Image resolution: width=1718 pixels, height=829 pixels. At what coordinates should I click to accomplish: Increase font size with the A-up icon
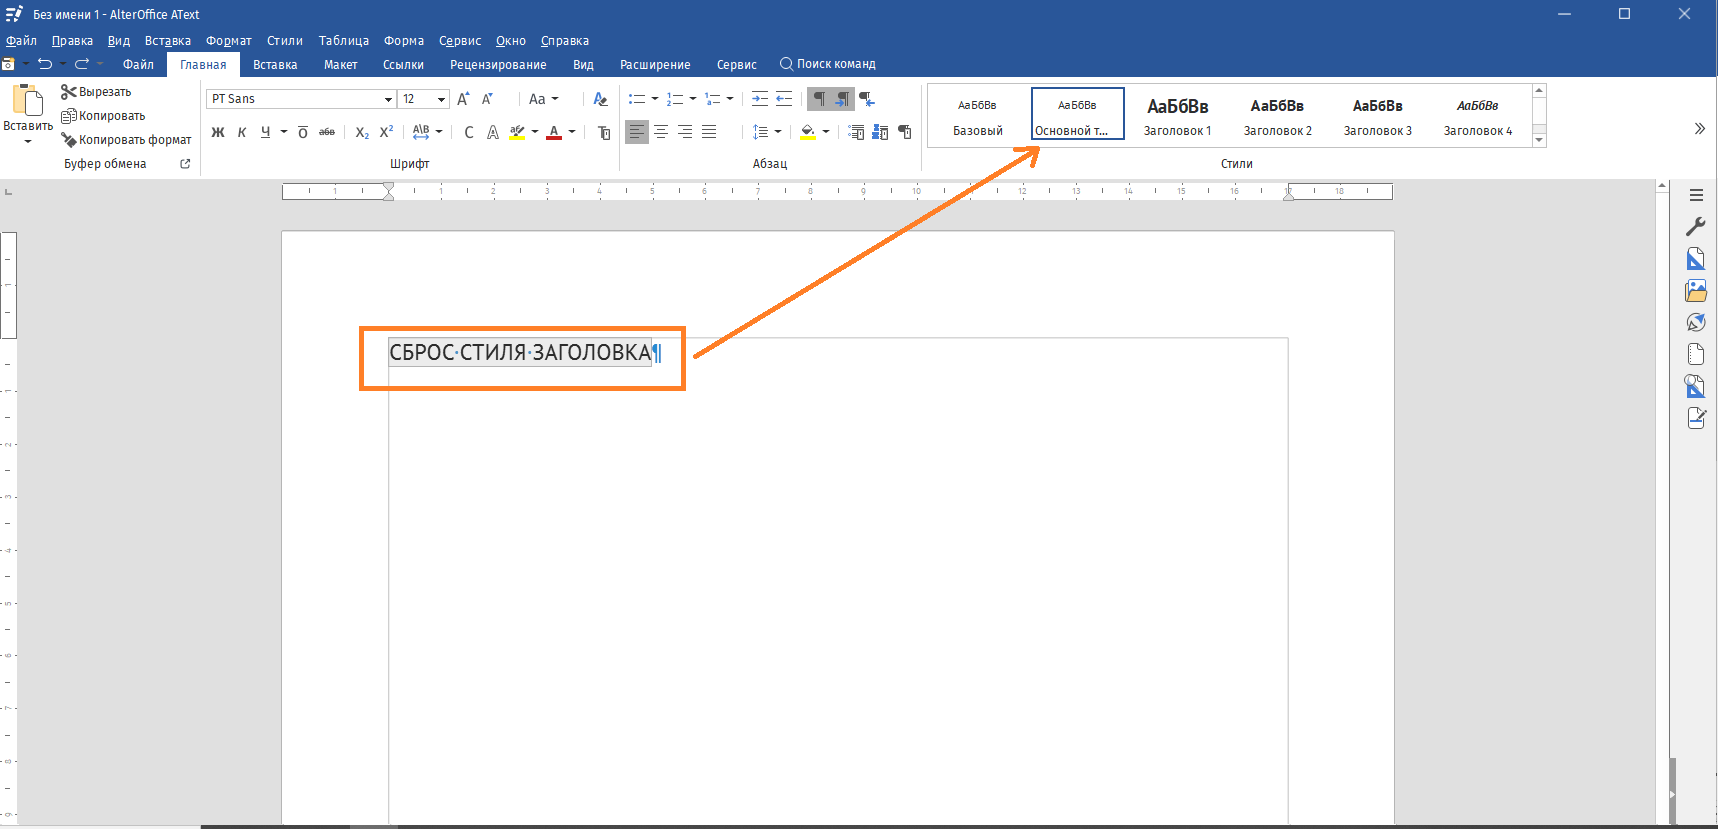click(463, 99)
